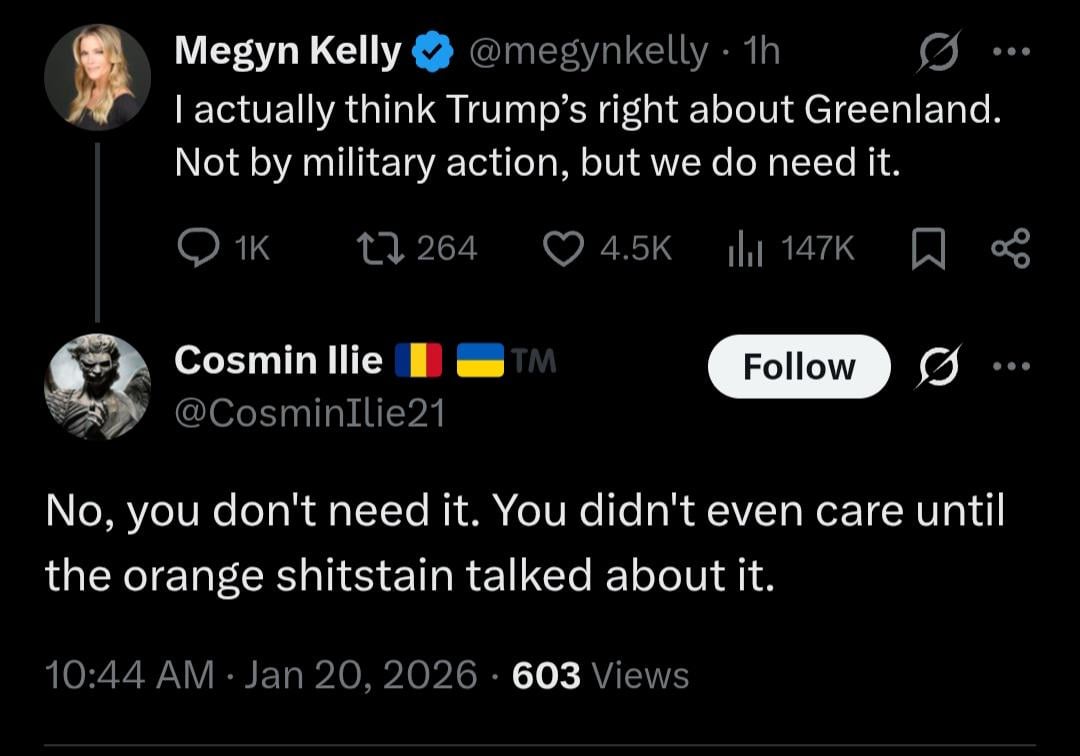Repost Megyn Kelly's tweet with 264 reposts
This screenshot has width=1080, height=756.
coord(380,248)
